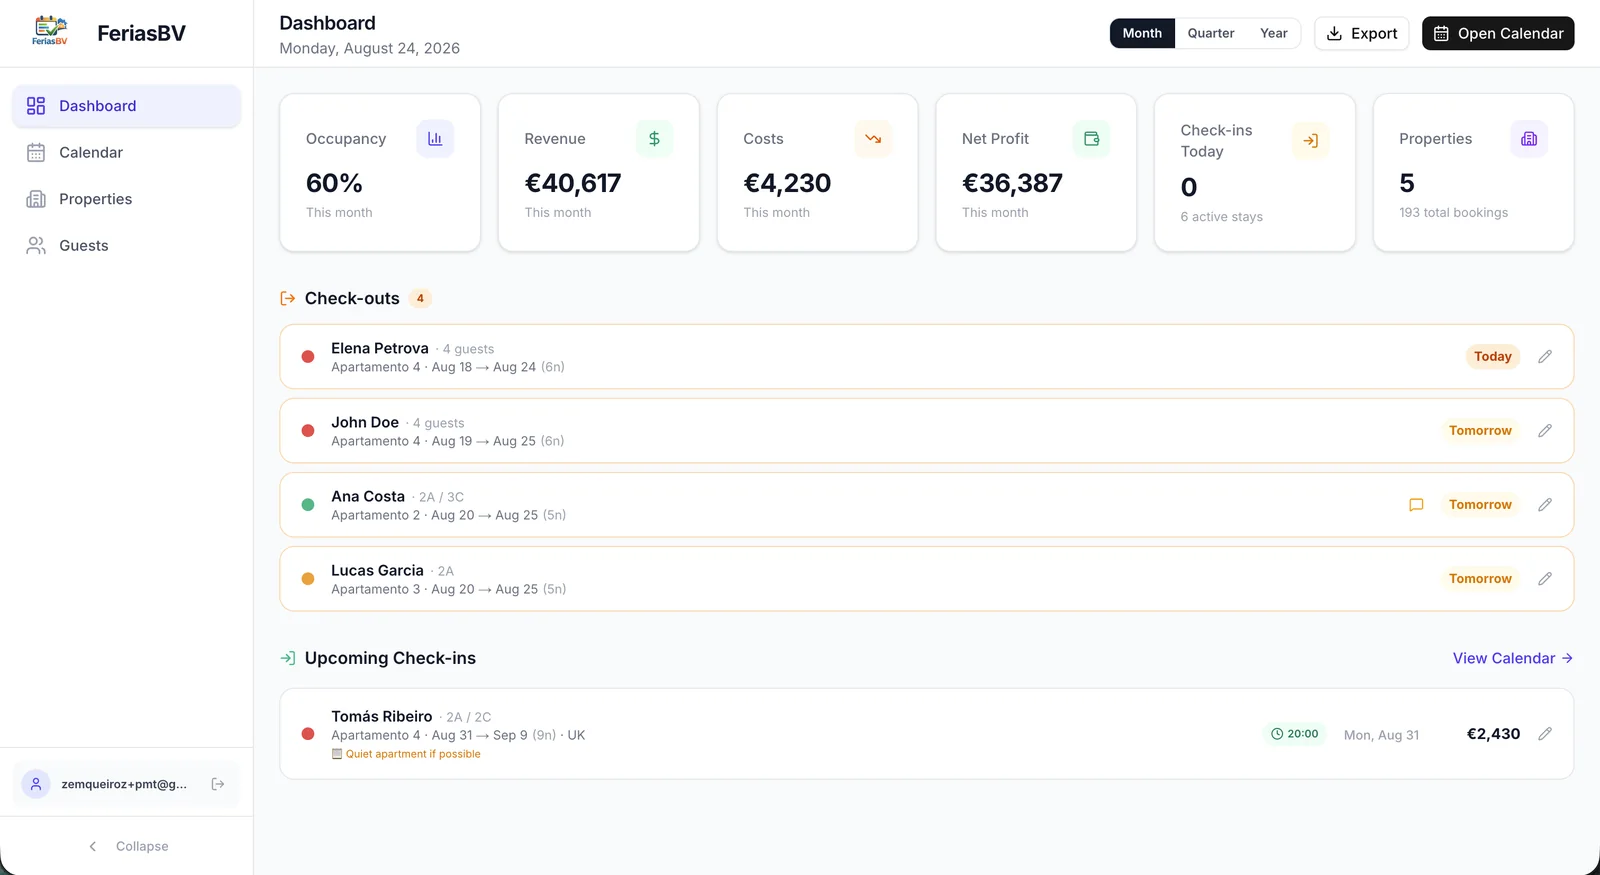
Task: Click the zemqueiroz+pmt@g... account email
Action: coord(124,784)
